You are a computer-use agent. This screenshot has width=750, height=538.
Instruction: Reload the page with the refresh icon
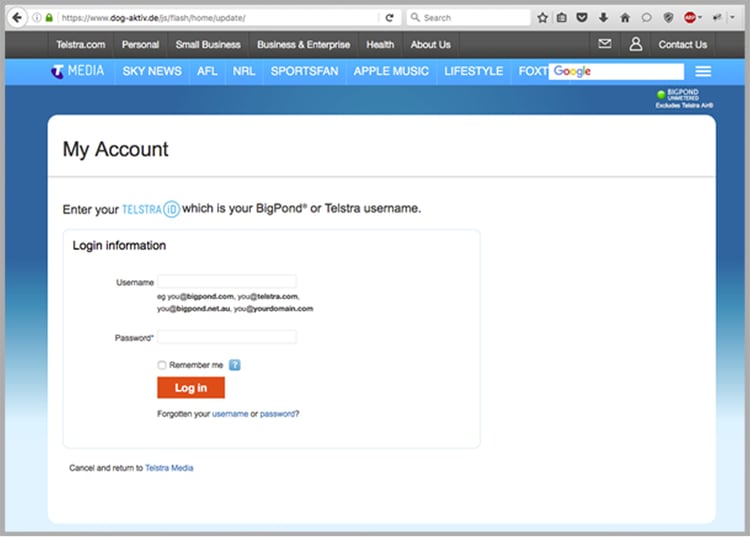coord(389,18)
